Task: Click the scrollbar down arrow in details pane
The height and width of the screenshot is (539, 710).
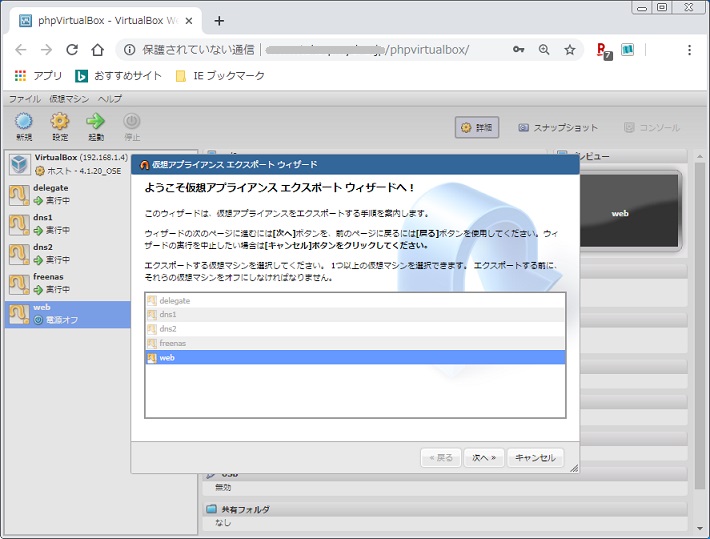Action: coord(700,528)
